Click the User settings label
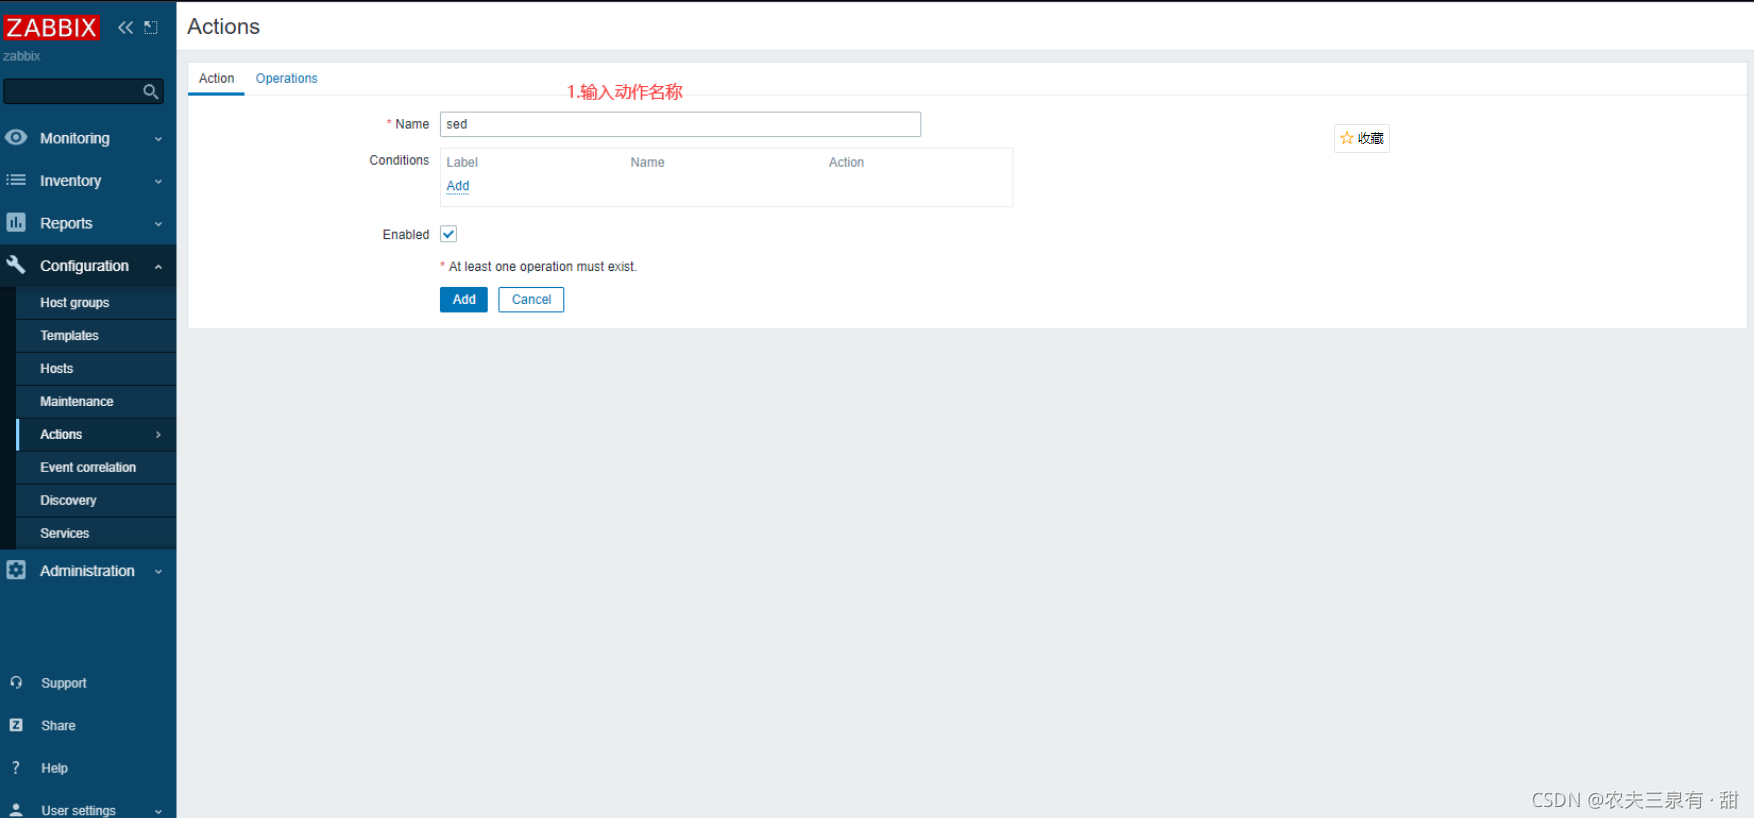The image size is (1754, 818). (78, 811)
